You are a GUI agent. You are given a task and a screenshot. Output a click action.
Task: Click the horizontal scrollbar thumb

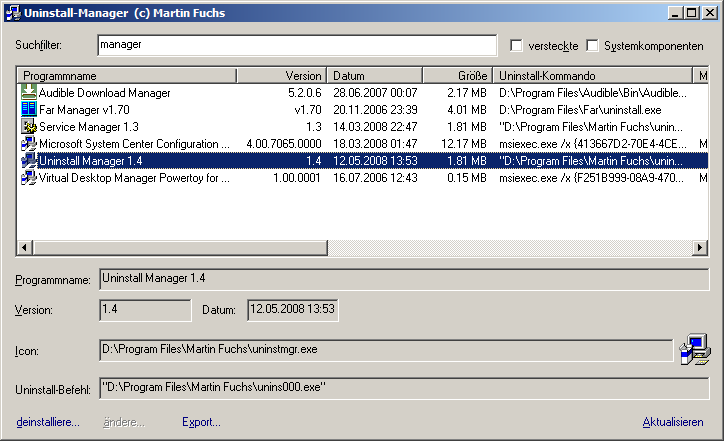point(180,248)
